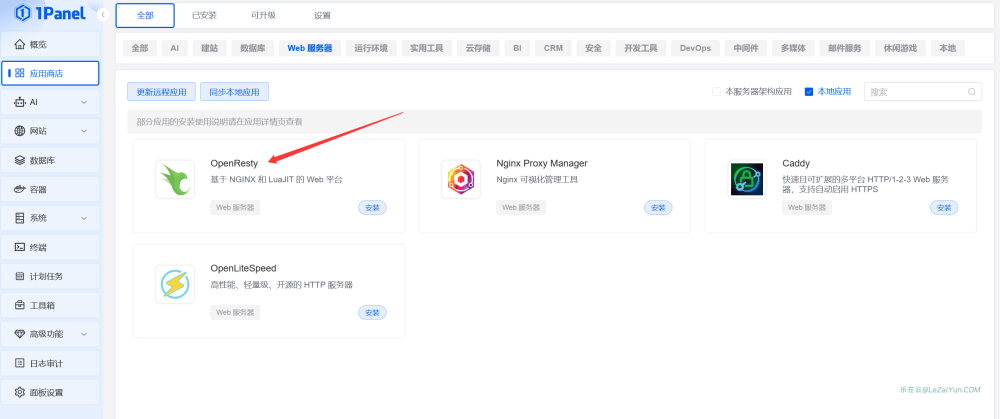Open the Caddy app logo

coord(747,179)
